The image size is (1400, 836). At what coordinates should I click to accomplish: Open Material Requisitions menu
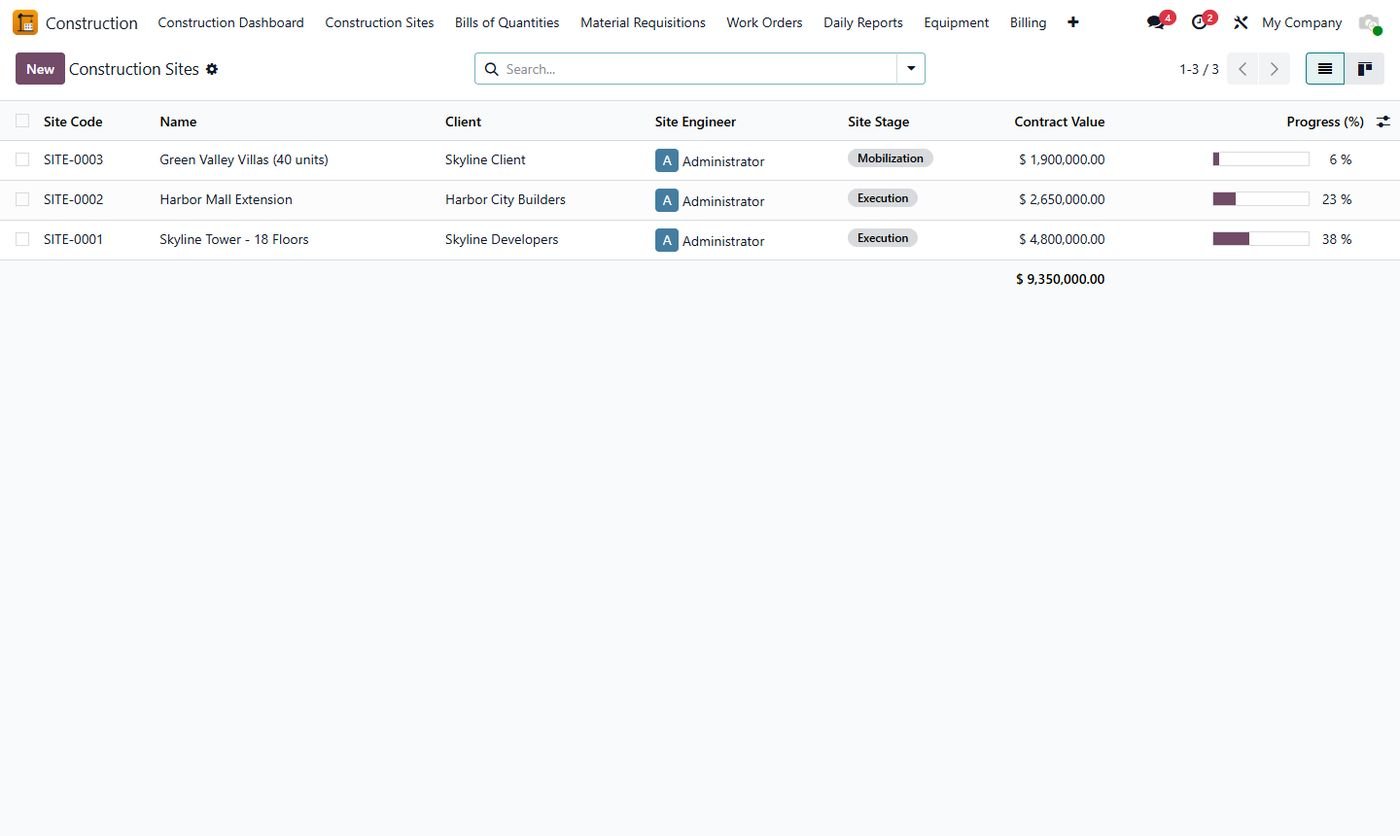pos(643,22)
